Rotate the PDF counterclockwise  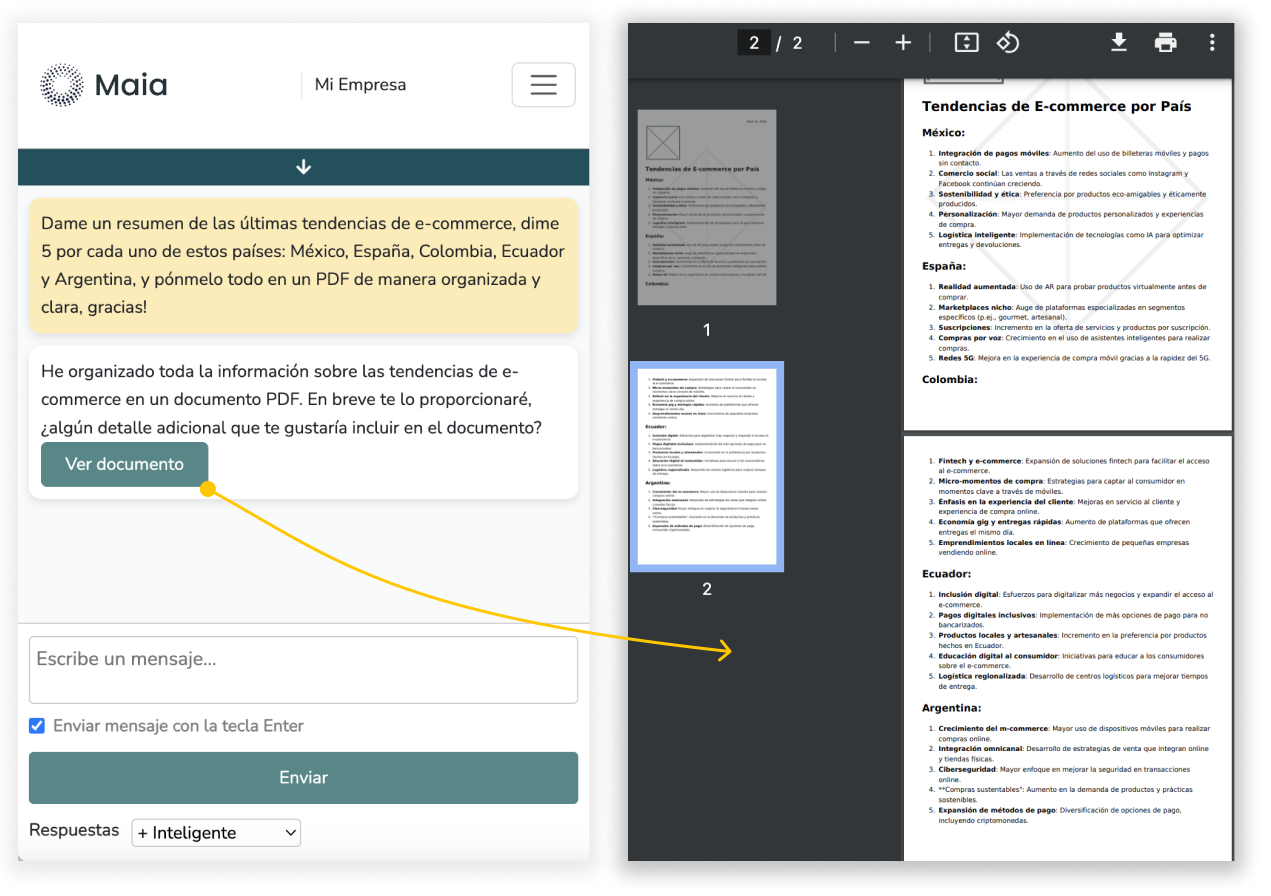click(1007, 43)
